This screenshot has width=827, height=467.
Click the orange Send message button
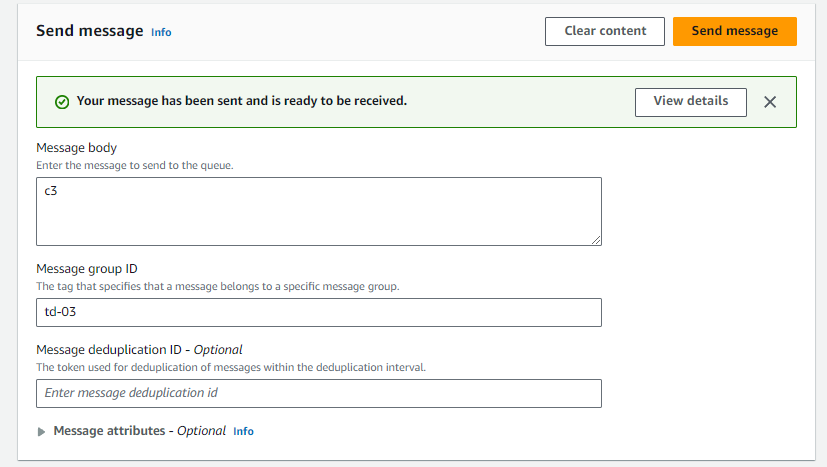(x=734, y=31)
